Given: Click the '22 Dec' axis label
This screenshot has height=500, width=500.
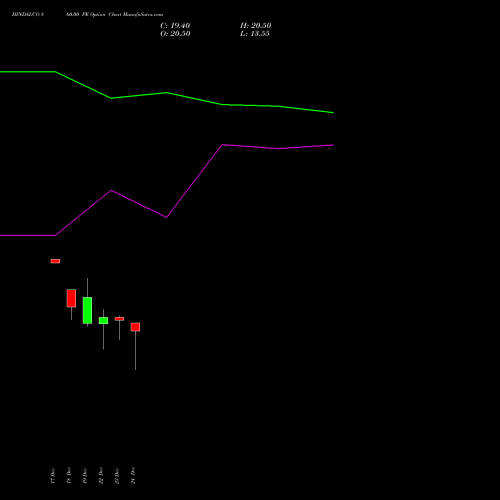Looking at the screenshot, I should pos(101,476).
